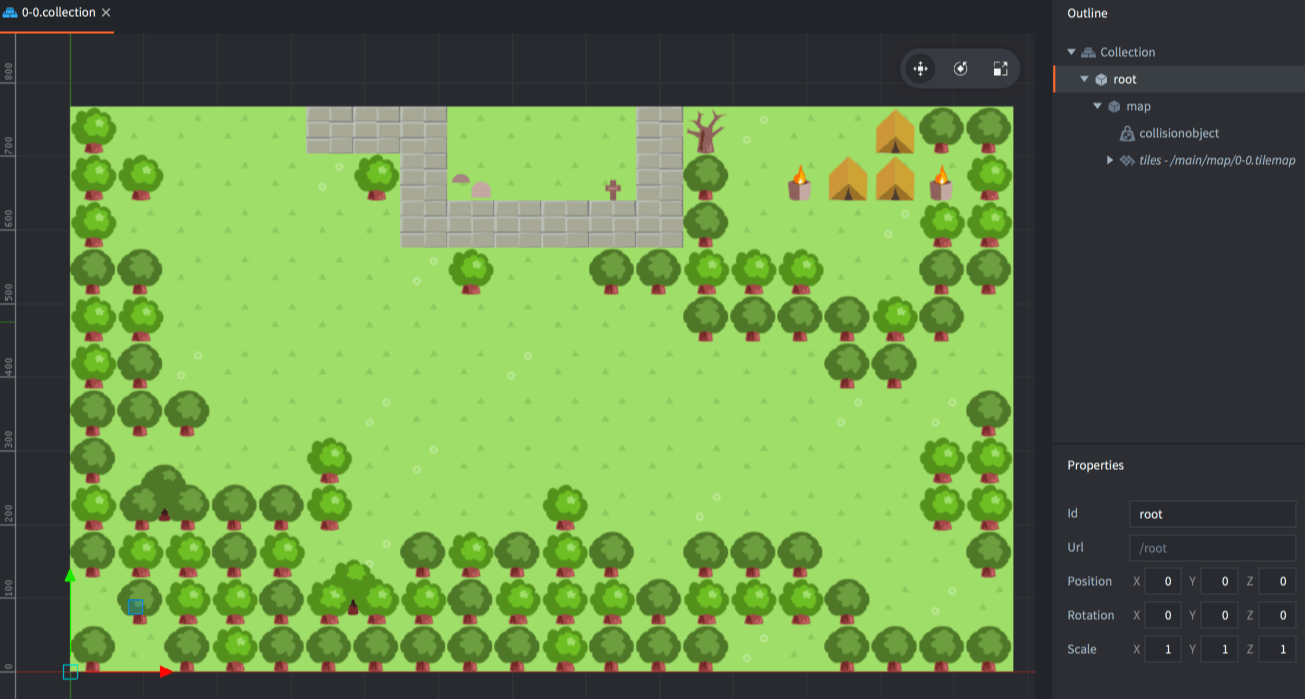Select the Rotate tool in viewport toolbar
1305x699 pixels.
coord(960,69)
